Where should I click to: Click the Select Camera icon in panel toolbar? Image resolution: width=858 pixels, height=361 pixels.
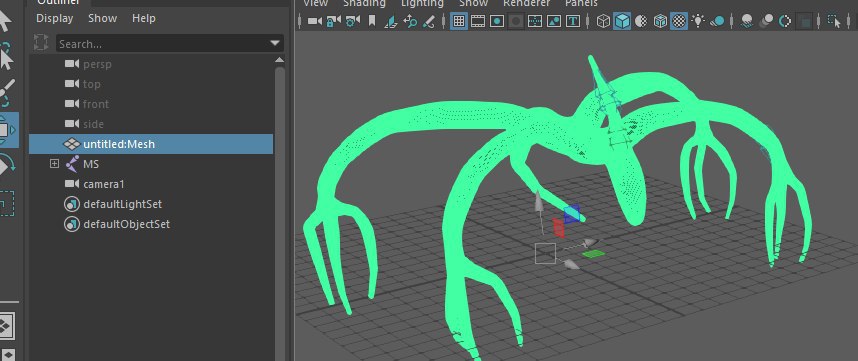click(x=315, y=21)
